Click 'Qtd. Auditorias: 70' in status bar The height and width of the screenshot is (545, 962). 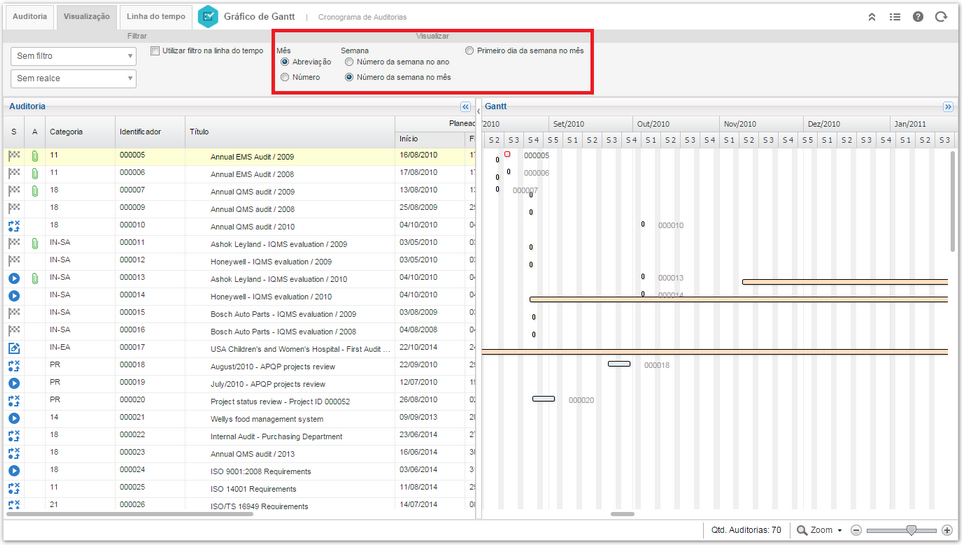tap(746, 530)
